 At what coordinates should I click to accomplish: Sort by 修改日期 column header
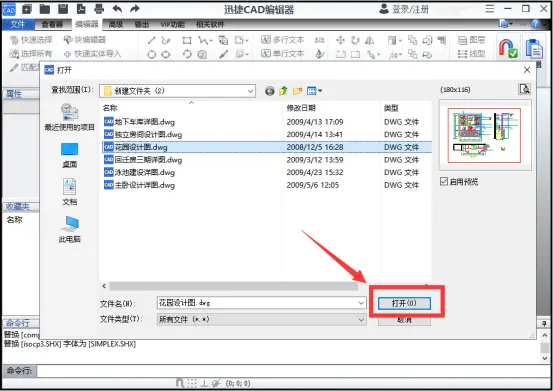pos(301,108)
